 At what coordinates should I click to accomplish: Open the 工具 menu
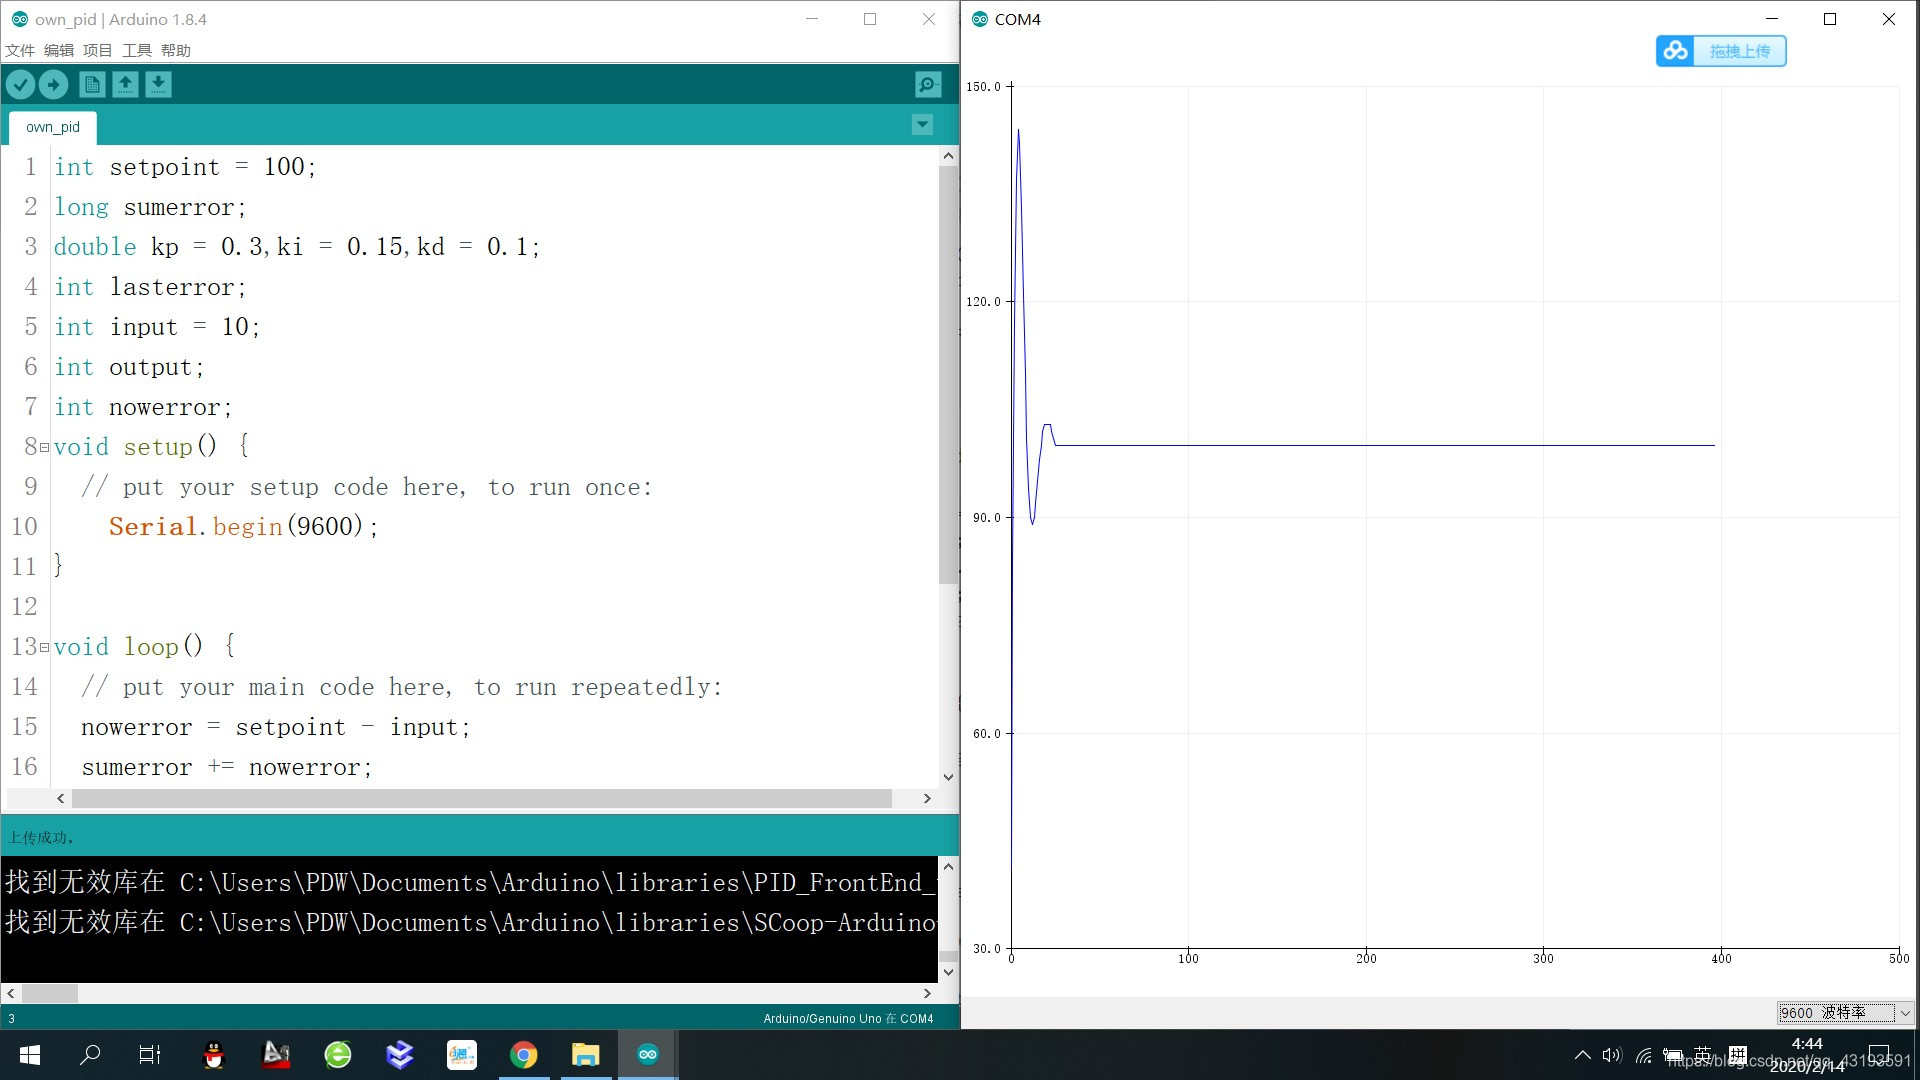137,50
